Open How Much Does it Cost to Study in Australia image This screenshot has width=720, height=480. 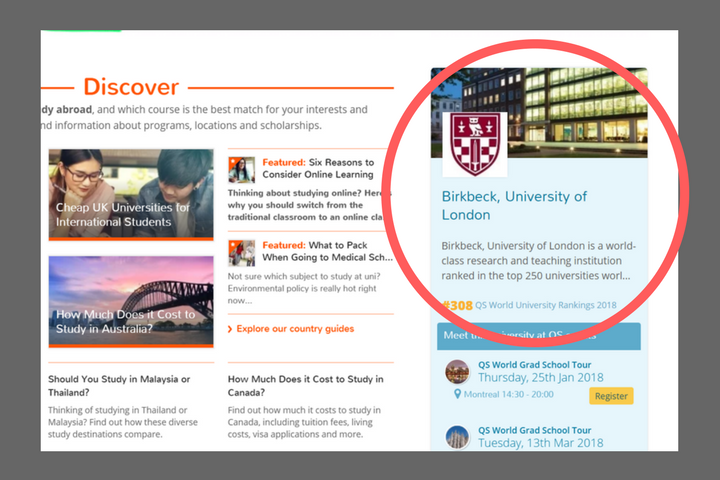(x=131, y=301)
